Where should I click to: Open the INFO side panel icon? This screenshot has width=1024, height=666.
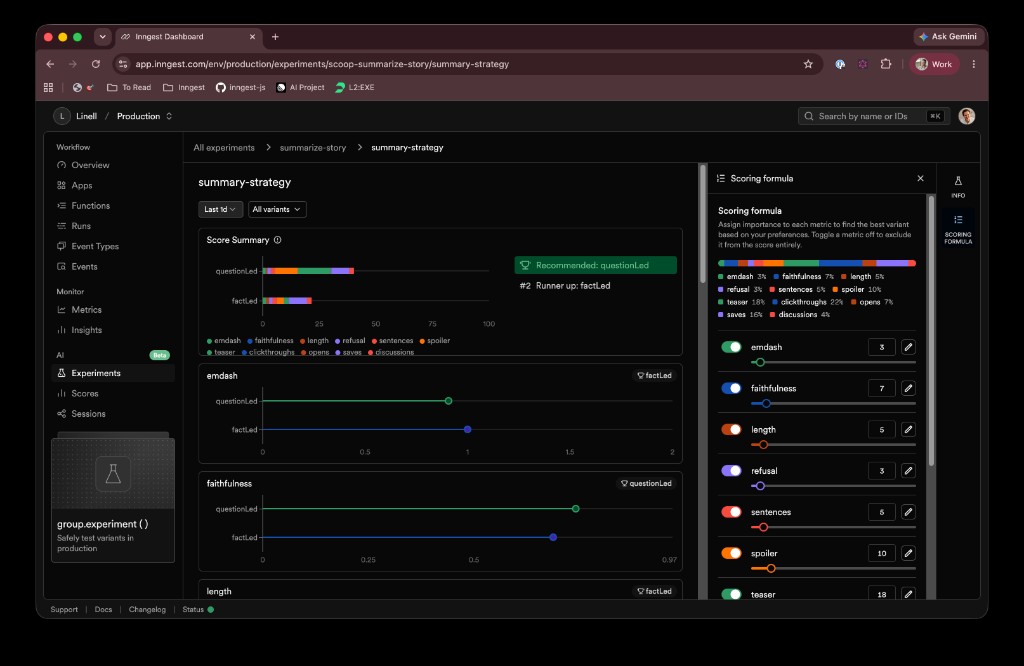point(958,186)
